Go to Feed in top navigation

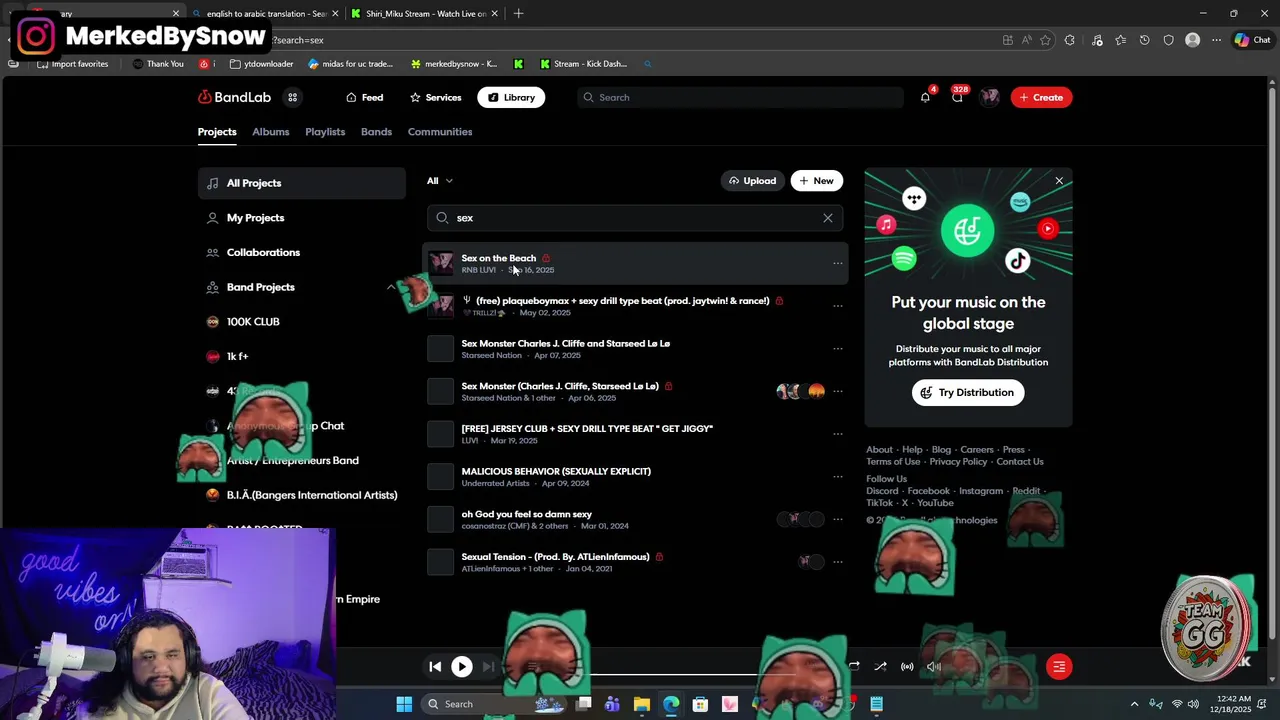tap(364, 97)
